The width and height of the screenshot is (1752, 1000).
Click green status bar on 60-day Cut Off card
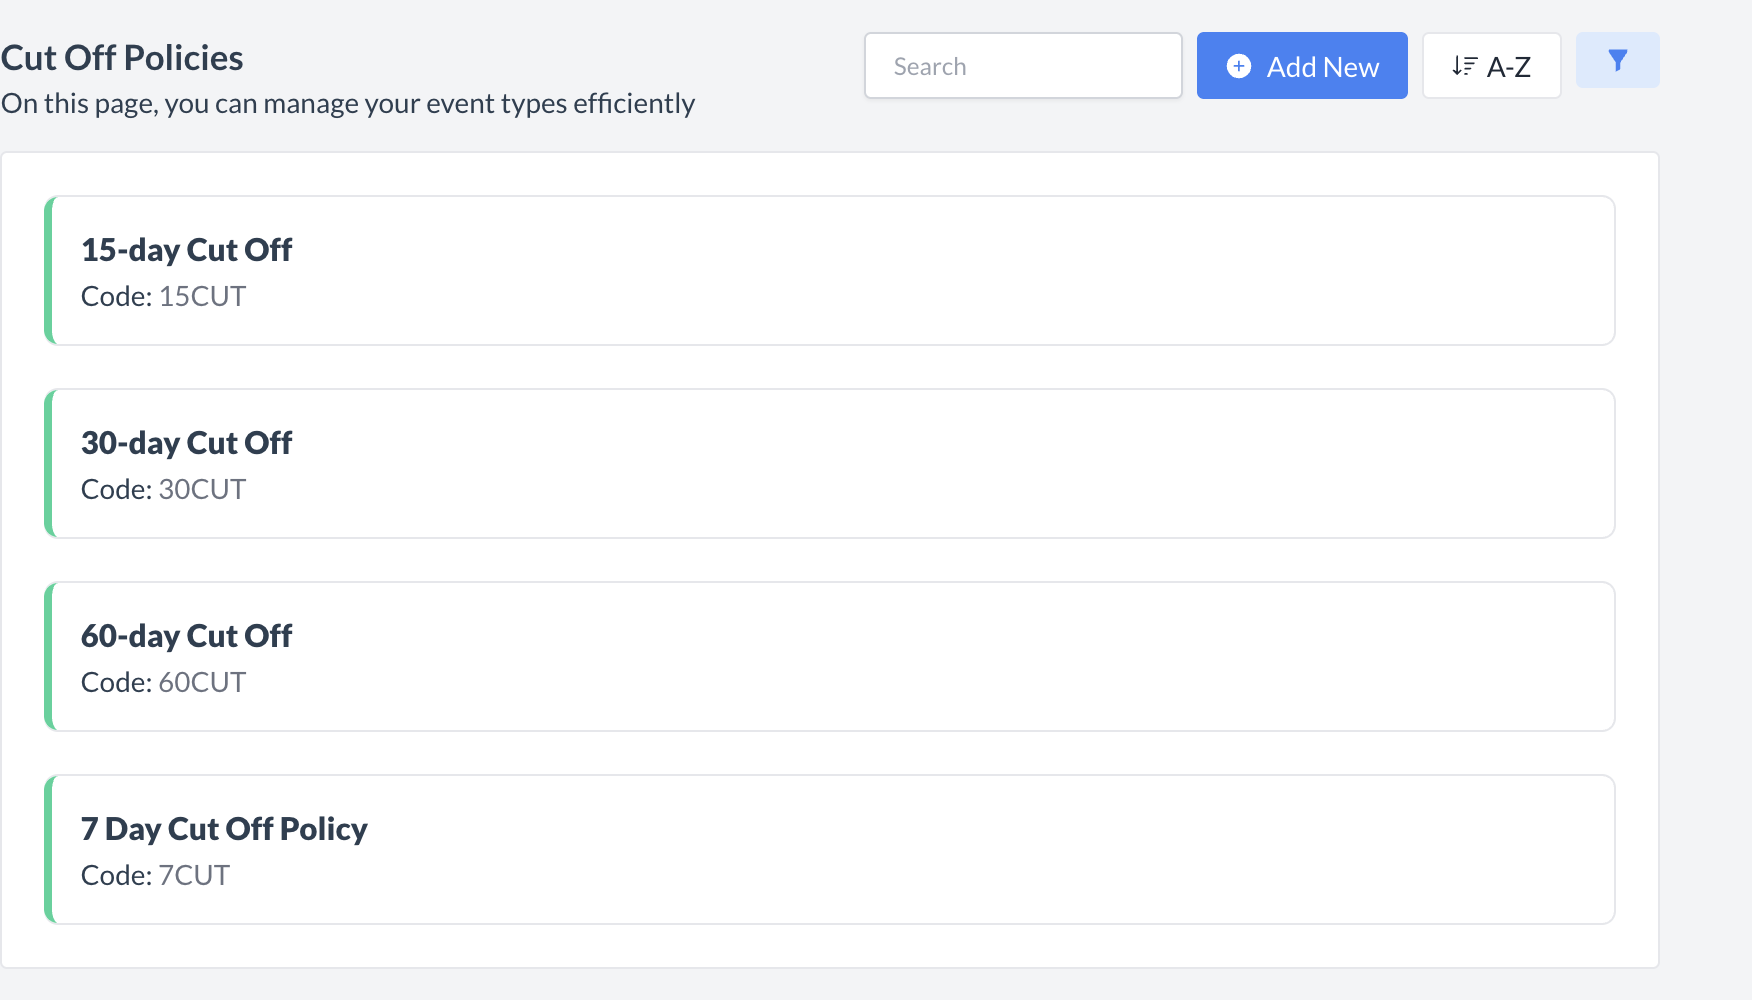click(x=48, y=657)
